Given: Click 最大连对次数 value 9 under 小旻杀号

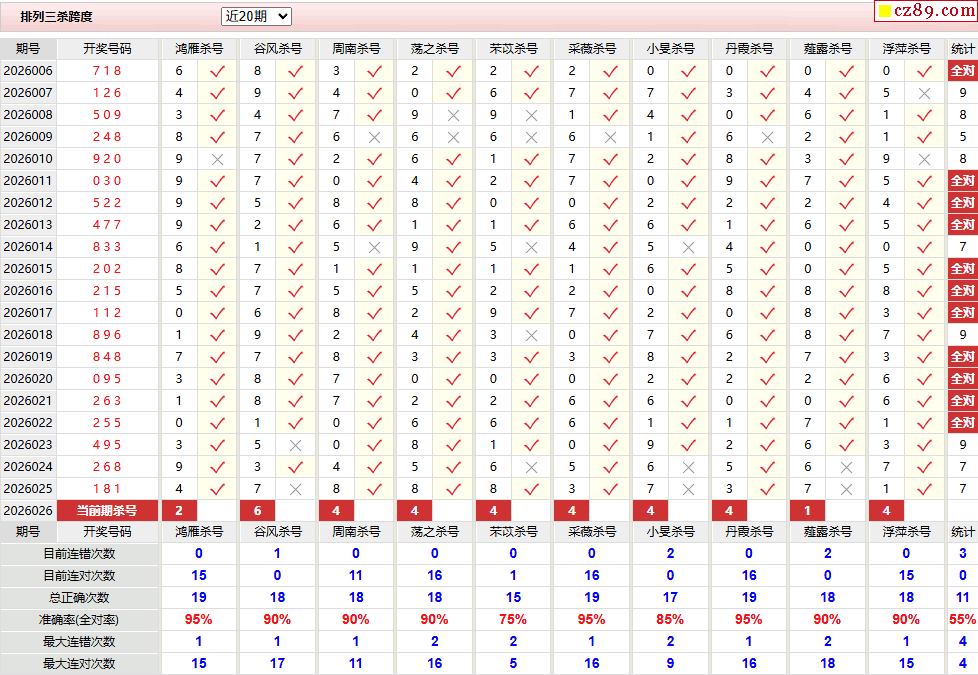Looking at the screenshot, I should tap(670, 664).
